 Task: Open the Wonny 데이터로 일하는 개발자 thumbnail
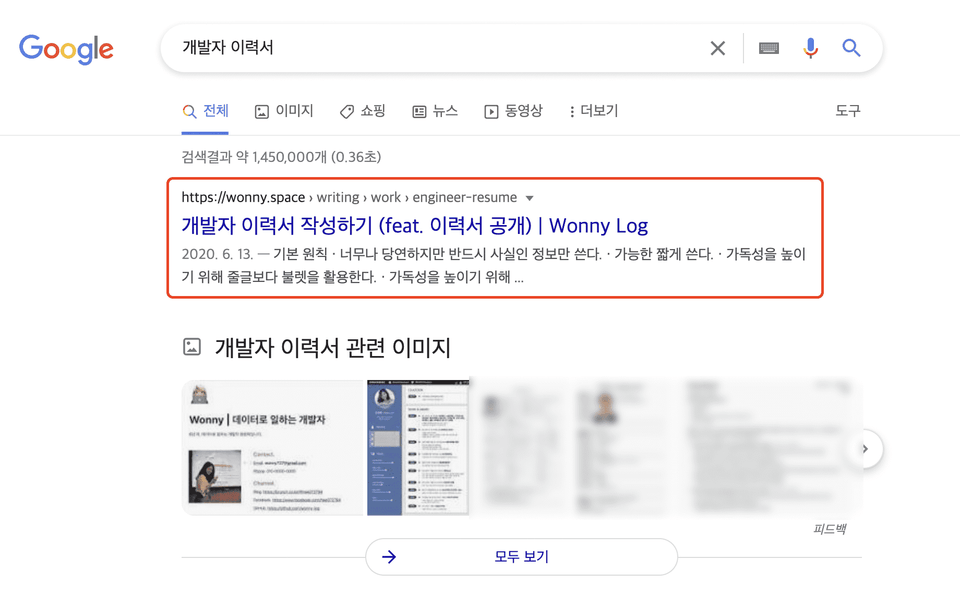[273, 448]
